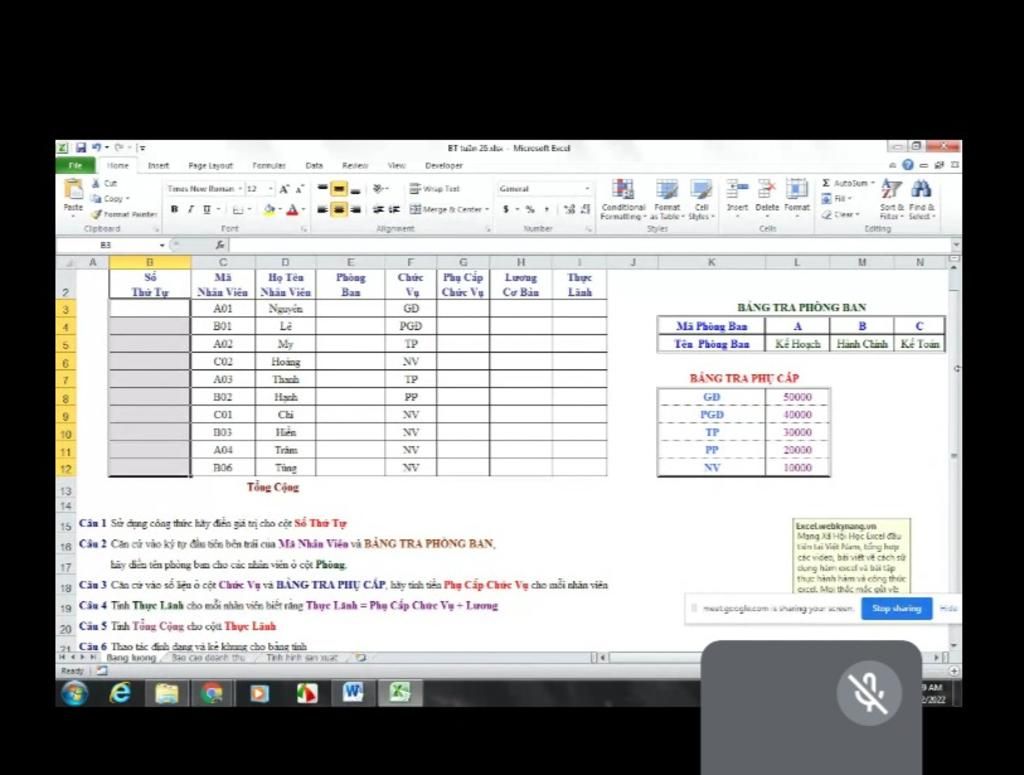
Task: Switch to the Tinh hinh san xuat sheet
Action: point(301,658)
